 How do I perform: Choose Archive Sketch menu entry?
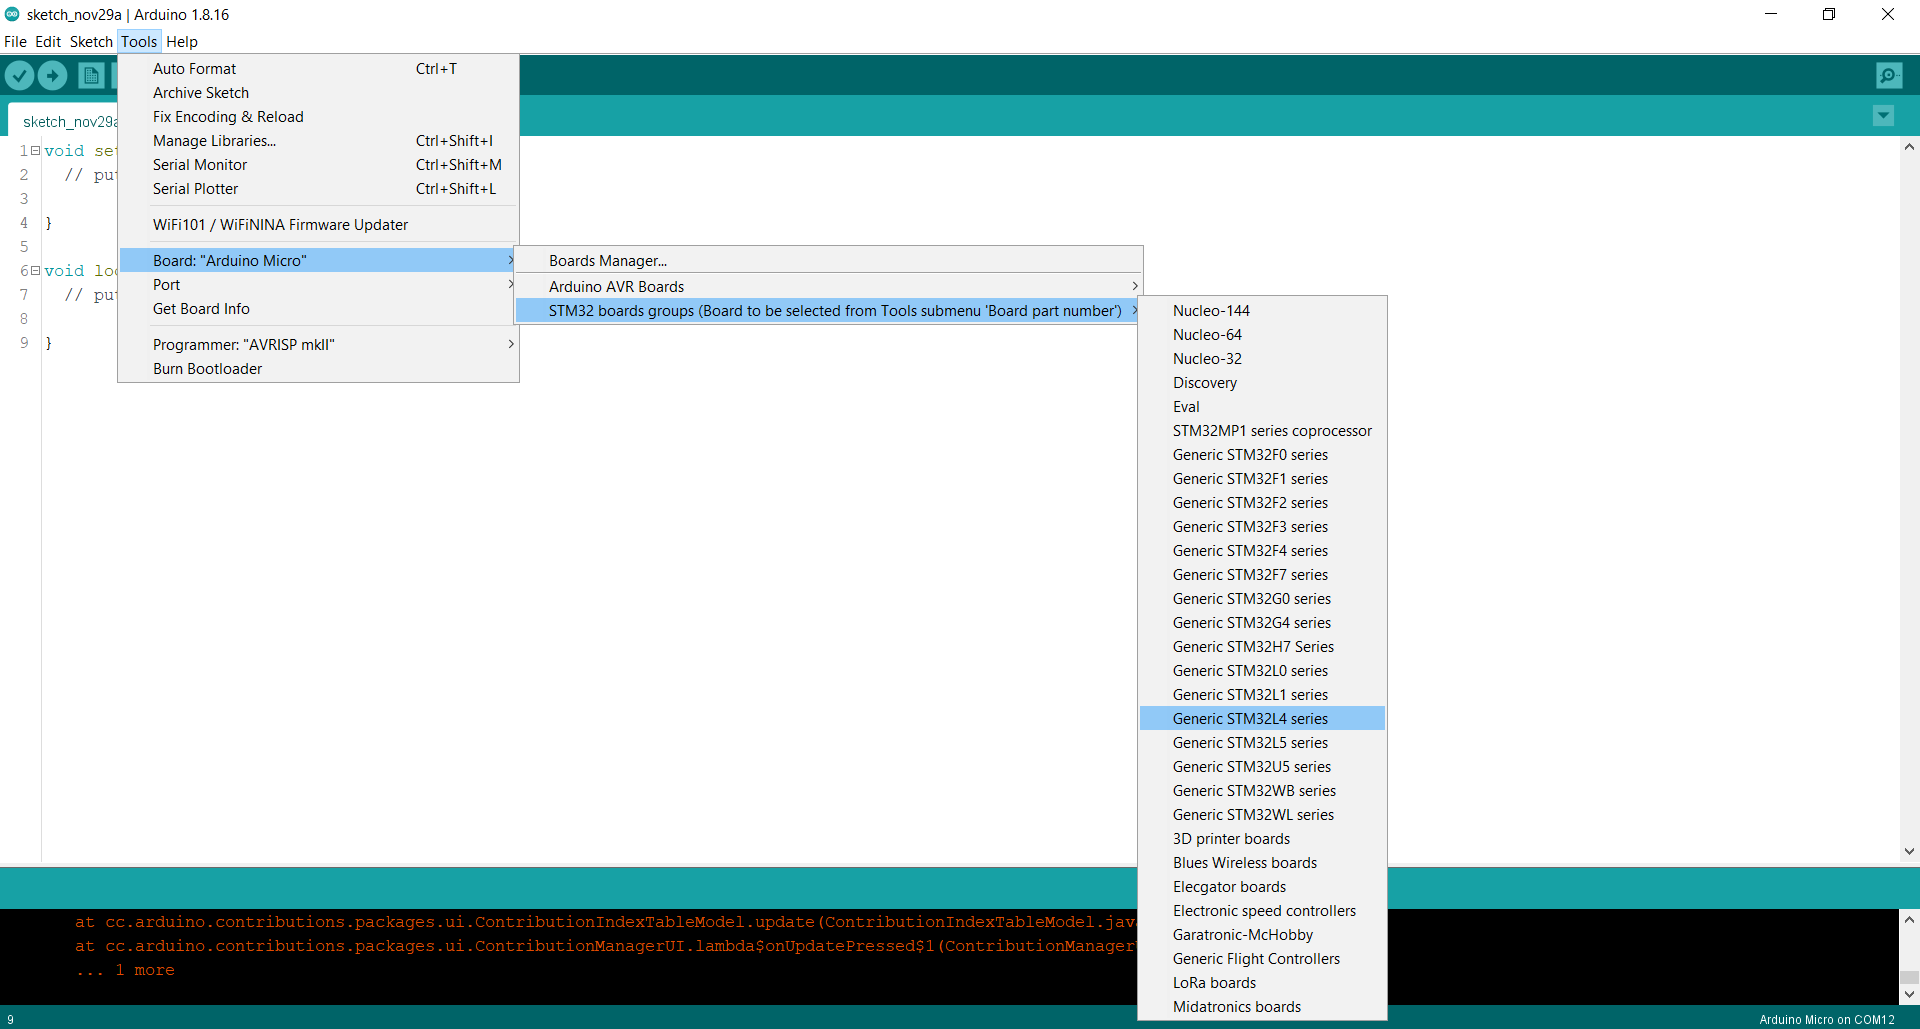(318, 93)
